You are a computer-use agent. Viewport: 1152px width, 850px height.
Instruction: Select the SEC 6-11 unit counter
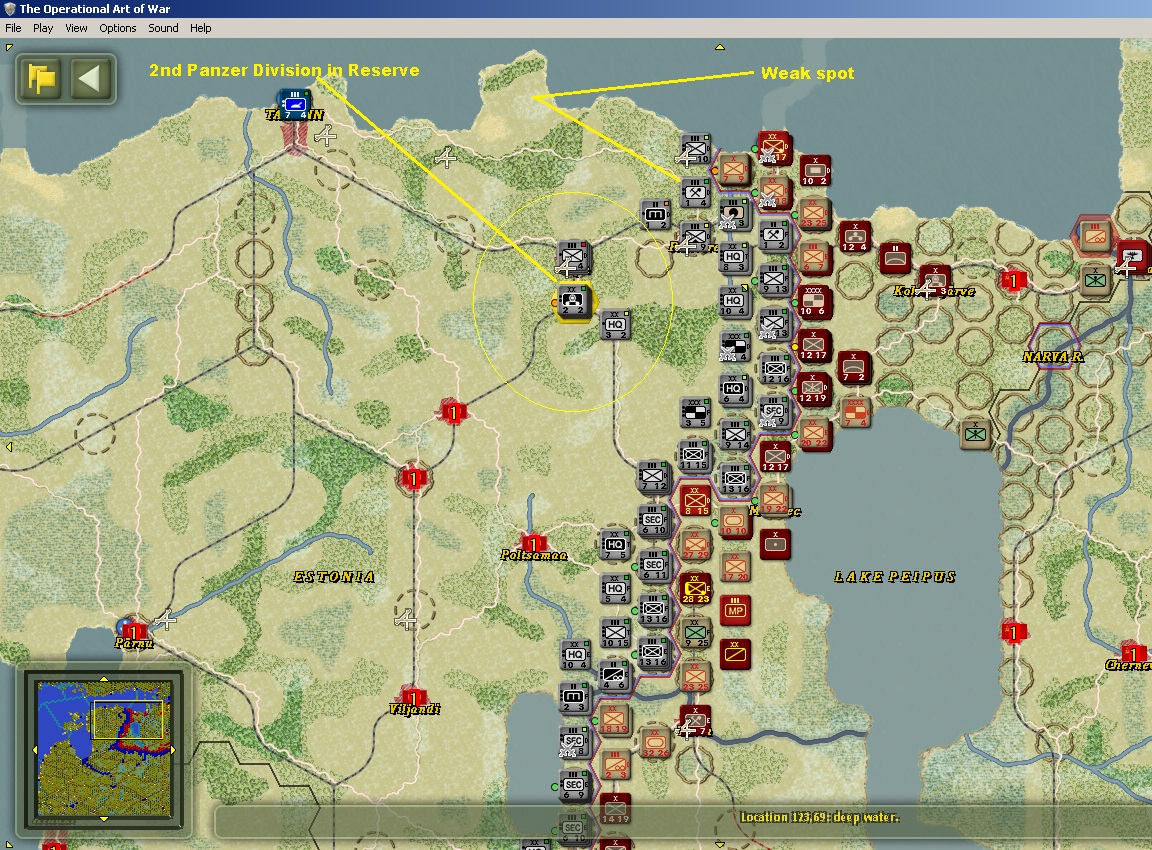[654, 565]
